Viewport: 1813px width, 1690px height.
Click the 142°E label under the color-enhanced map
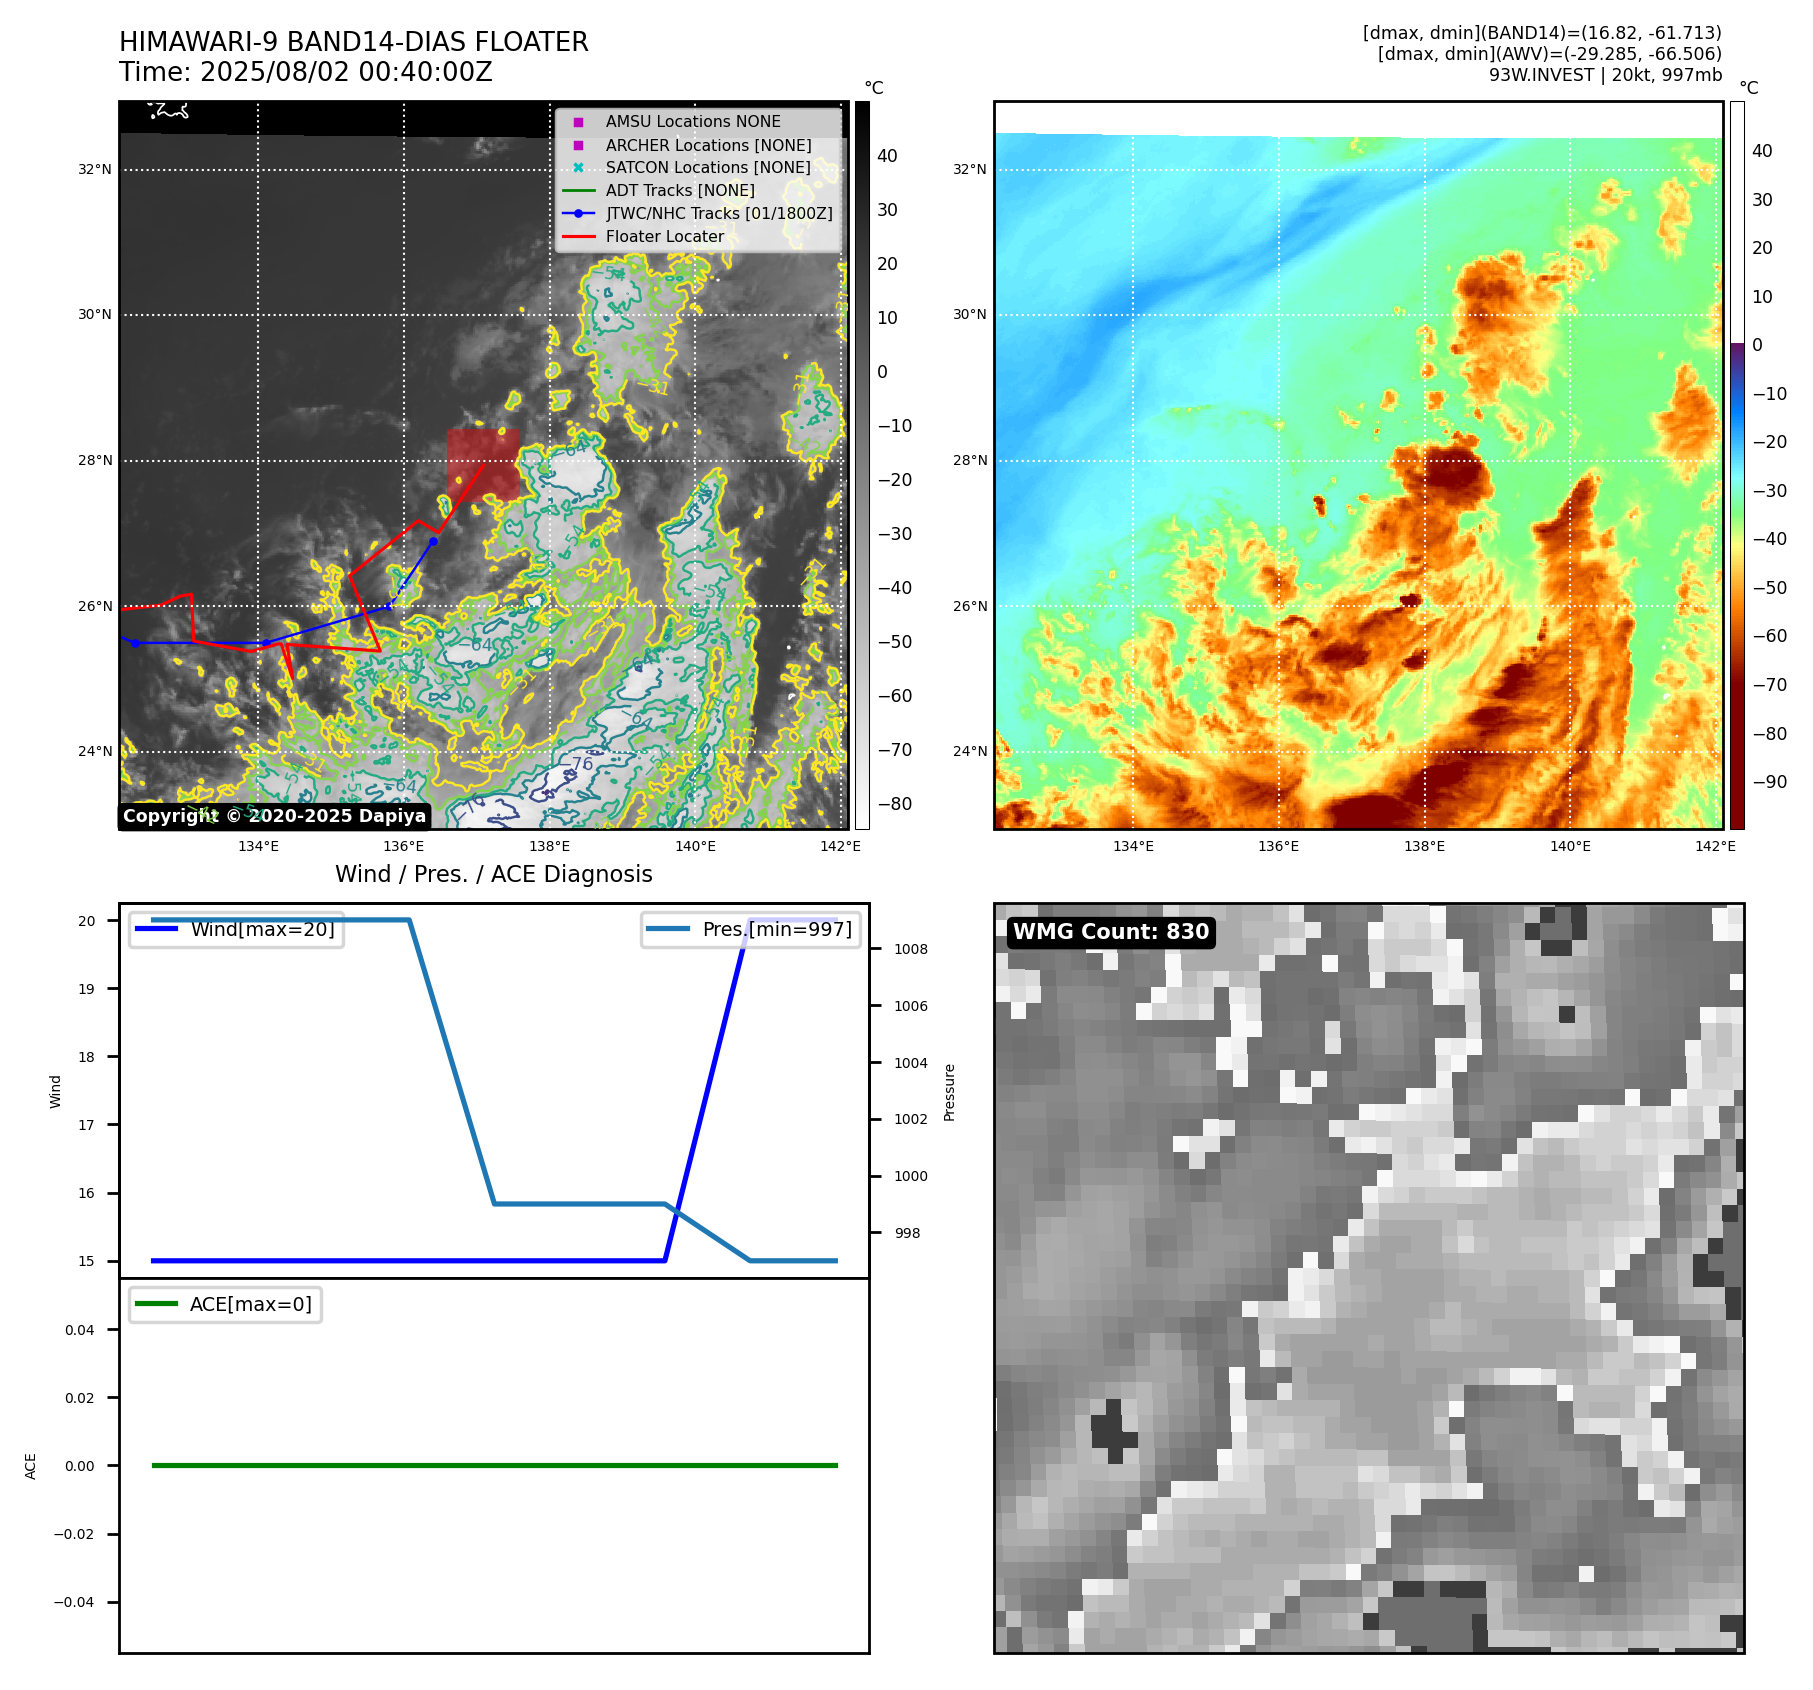tap(1716, 846)
